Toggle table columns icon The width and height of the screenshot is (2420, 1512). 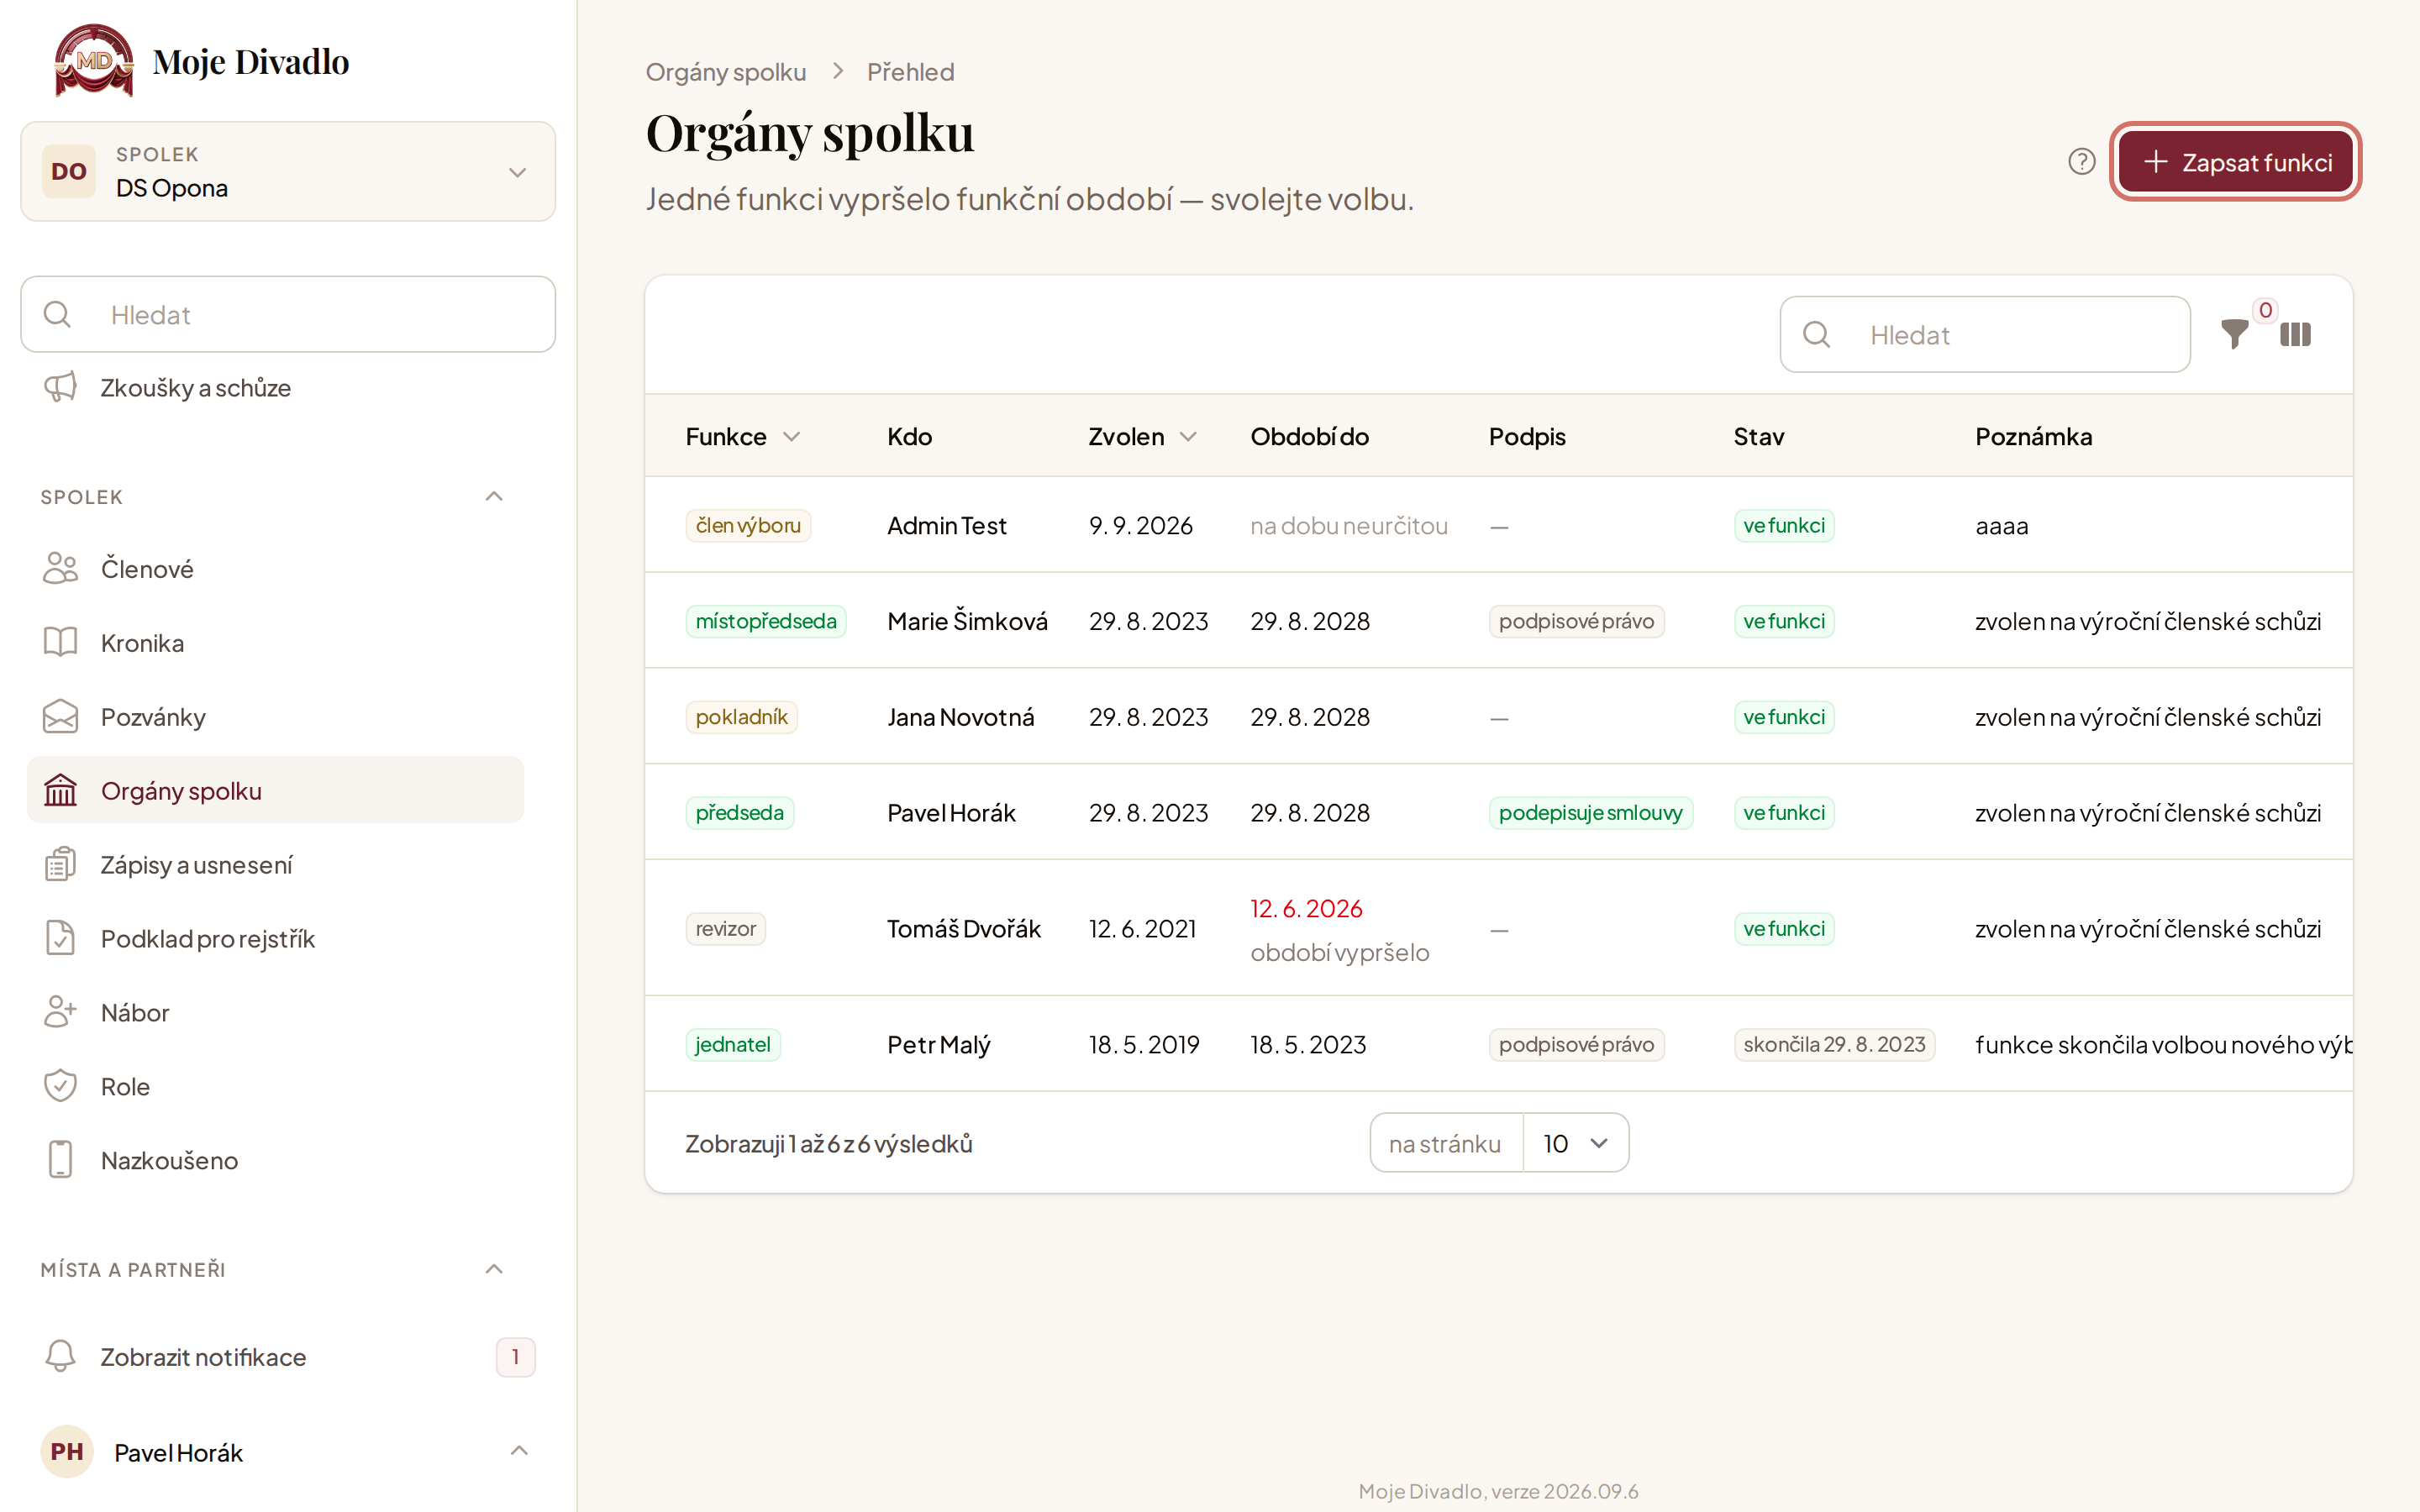pyautogui.click(x=2295, y=334)
